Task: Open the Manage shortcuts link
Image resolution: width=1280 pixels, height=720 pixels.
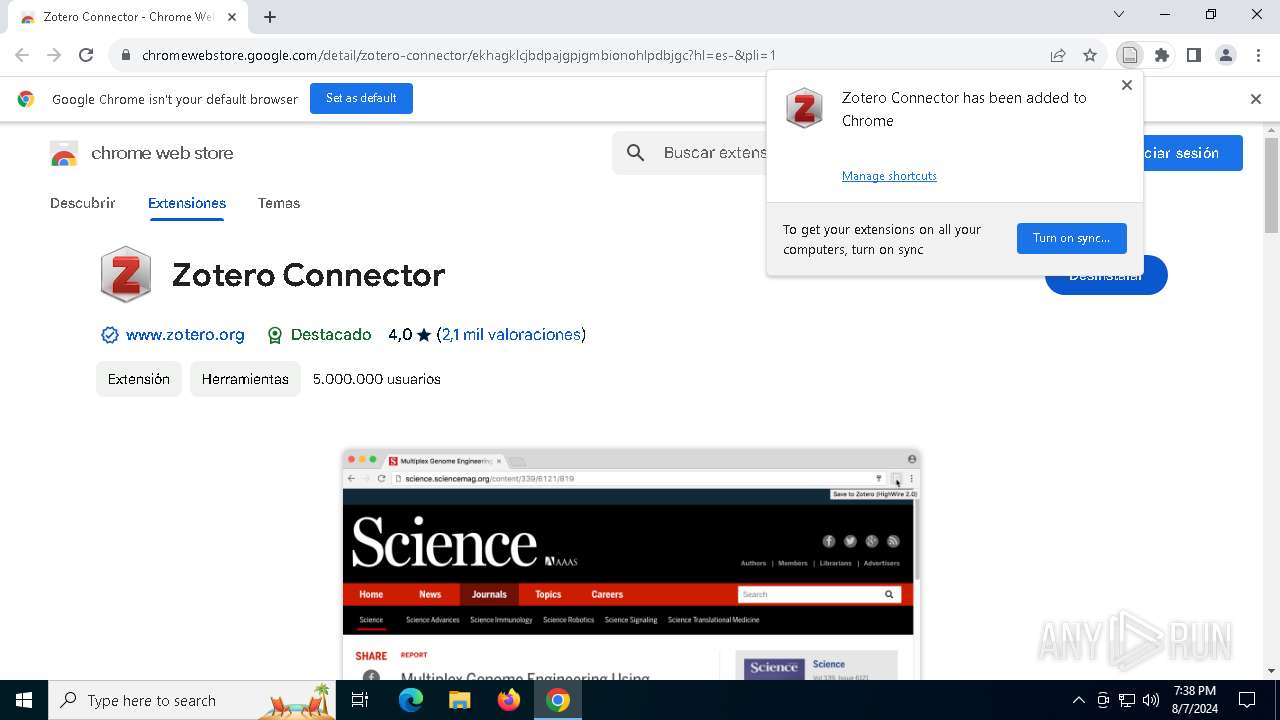Action: pyautogui.click(x=889, y=176)
